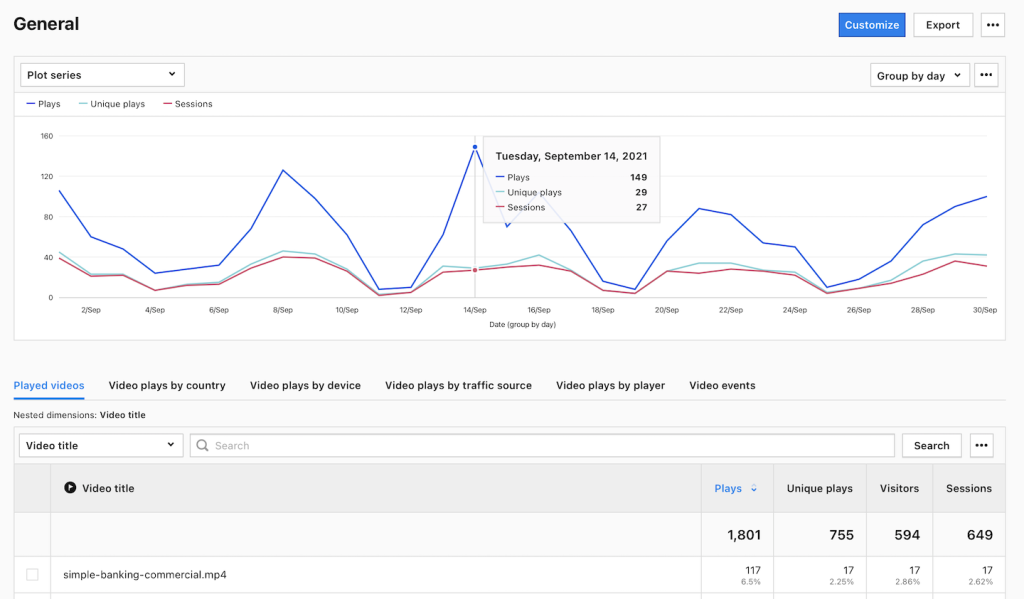This screenshot has height=599, width=1024.
Task: Open the chart panel ellipsis menu
Action: click(x=986, y=75)
